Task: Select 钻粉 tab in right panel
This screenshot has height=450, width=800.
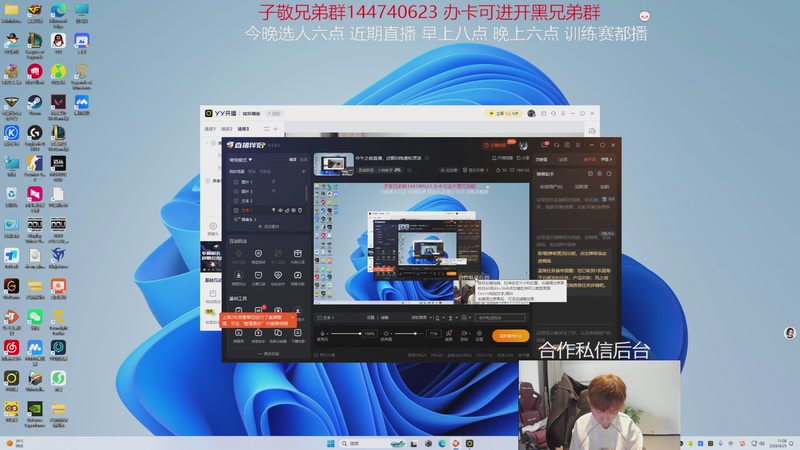Action: (x=604, y=187)
